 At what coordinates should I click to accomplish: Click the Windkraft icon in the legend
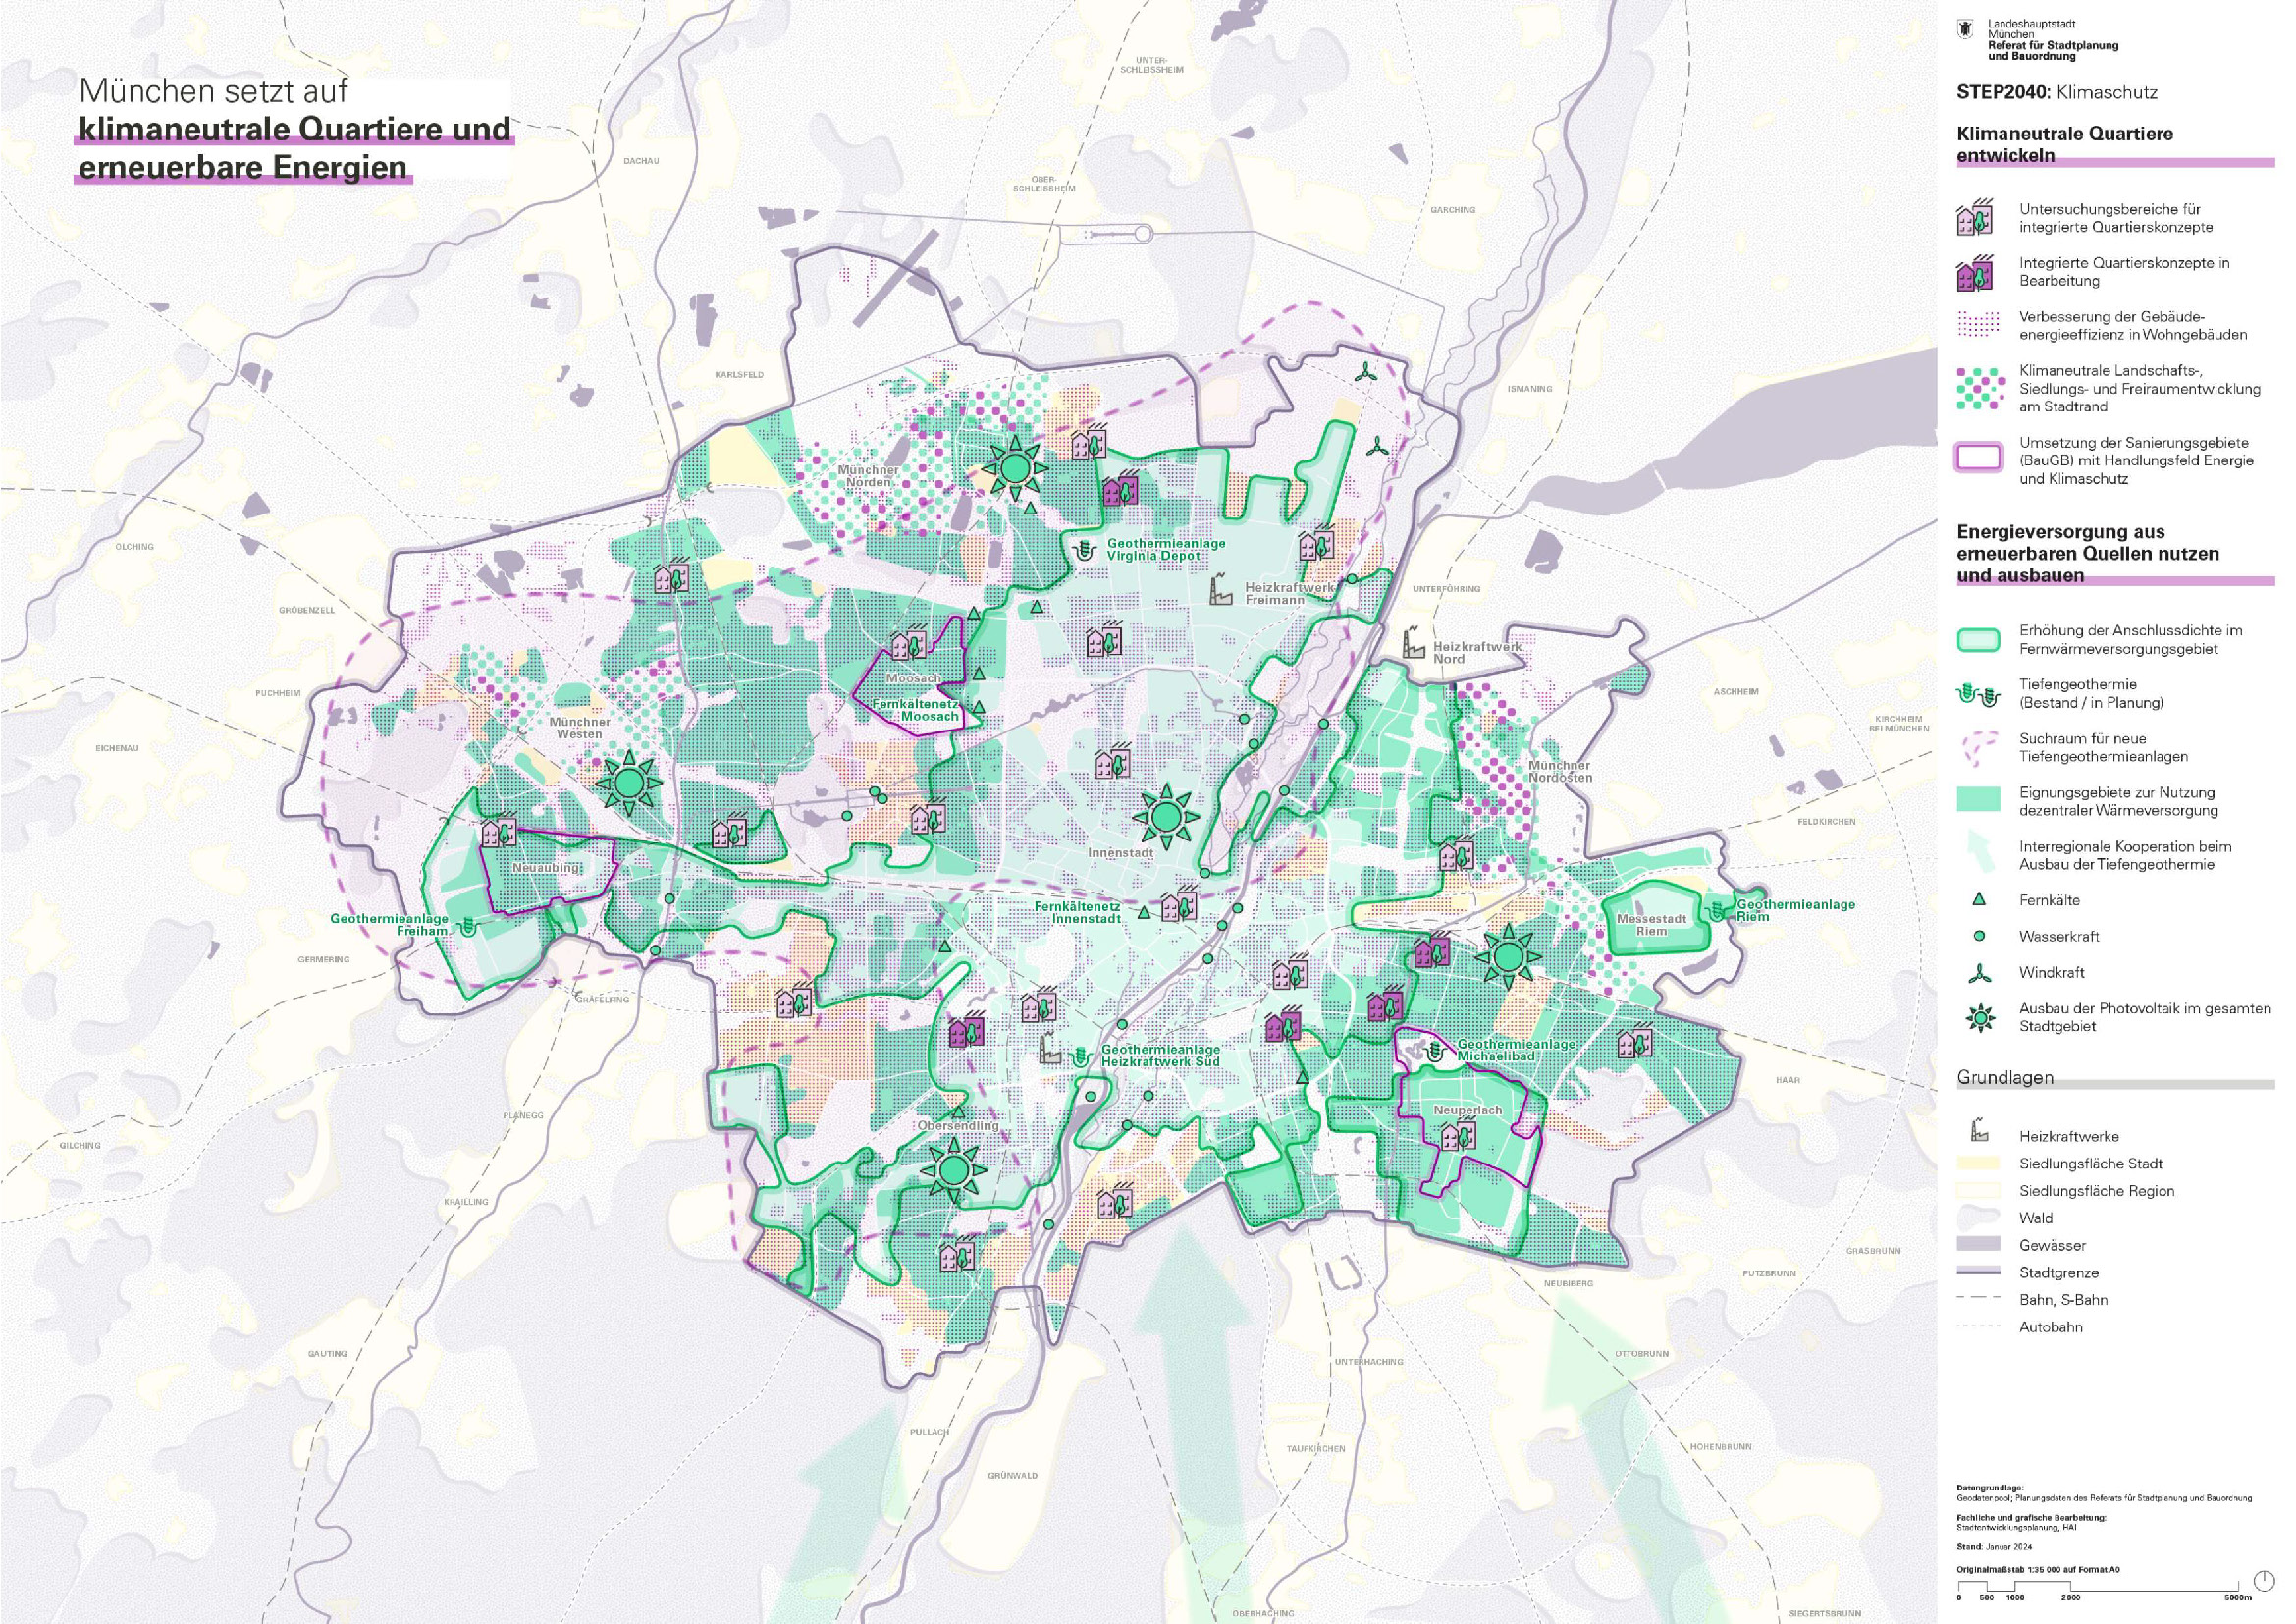tap(1979, 972)
